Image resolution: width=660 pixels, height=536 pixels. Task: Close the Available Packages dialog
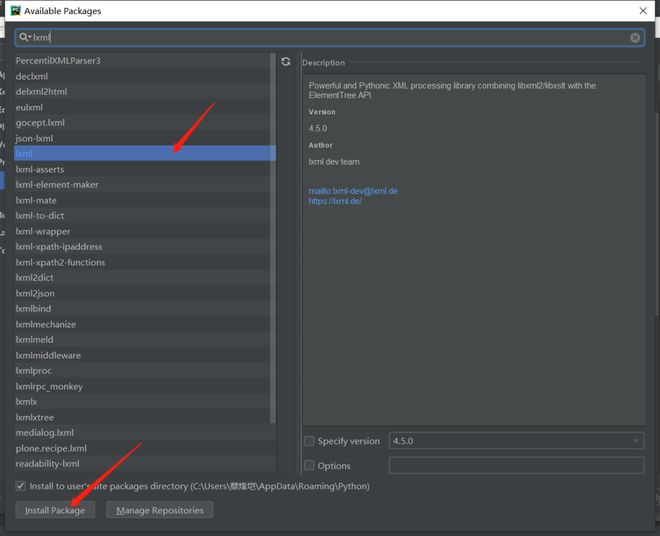pyautogui.click(x=642, y=11)
